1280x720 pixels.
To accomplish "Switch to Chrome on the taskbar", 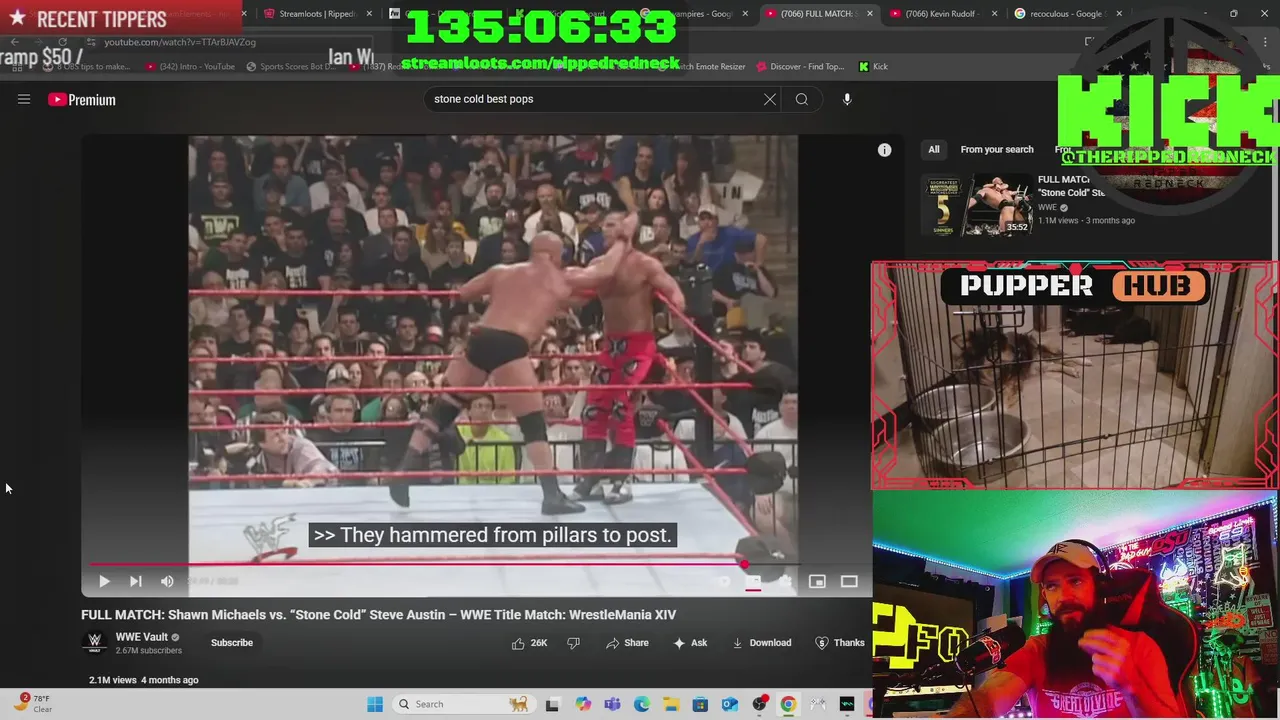I will point(788,704).
